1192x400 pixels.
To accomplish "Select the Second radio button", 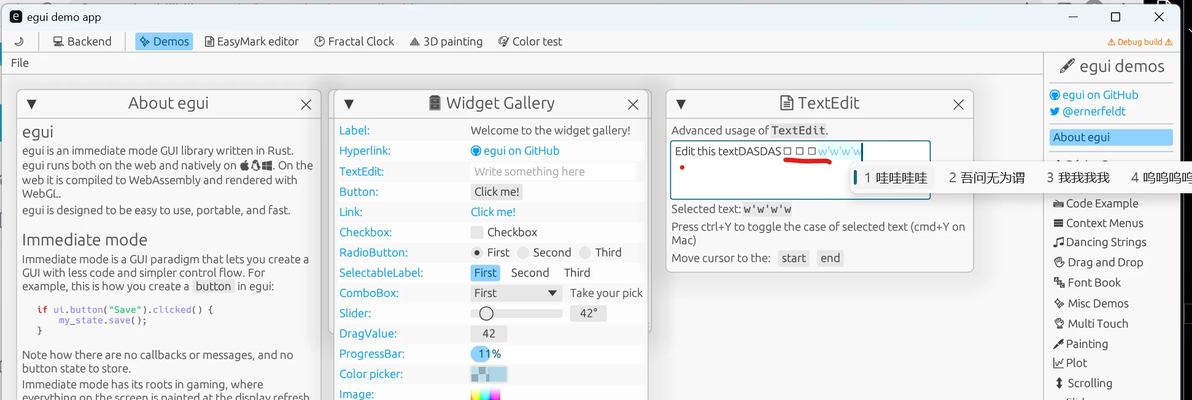I will 525,253.
